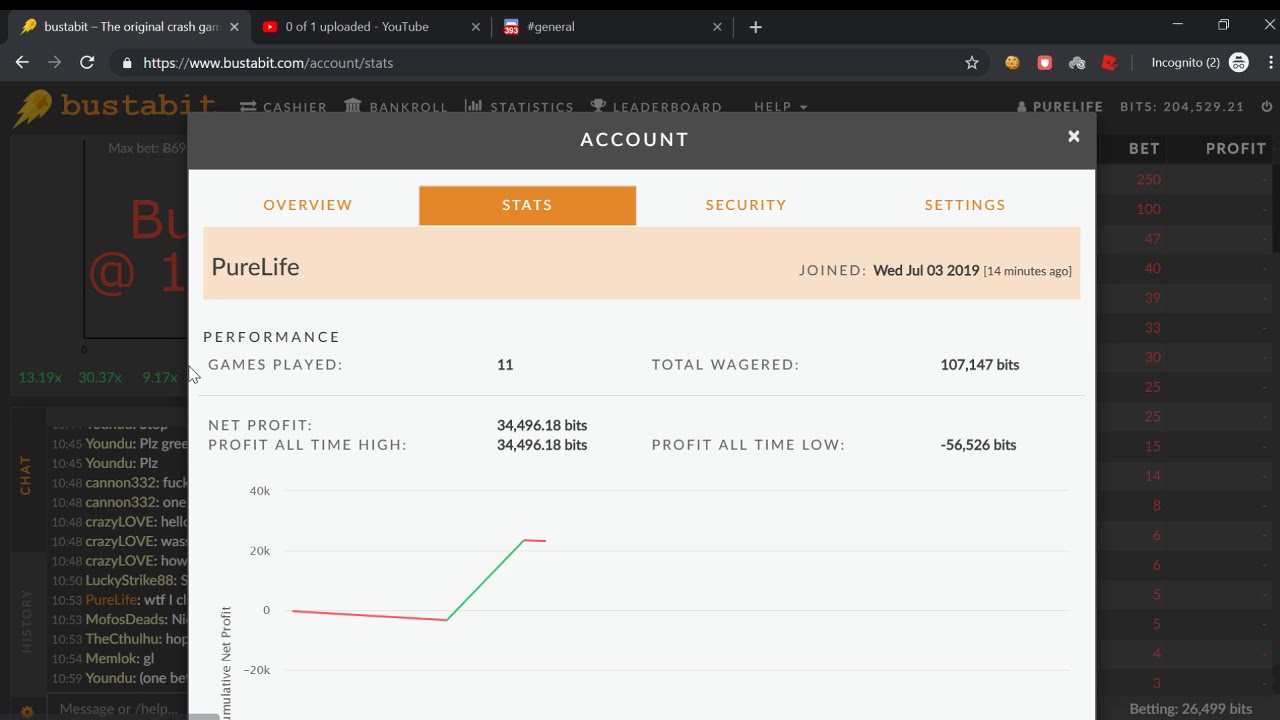Switch to the Overview tab

(308, 205)
